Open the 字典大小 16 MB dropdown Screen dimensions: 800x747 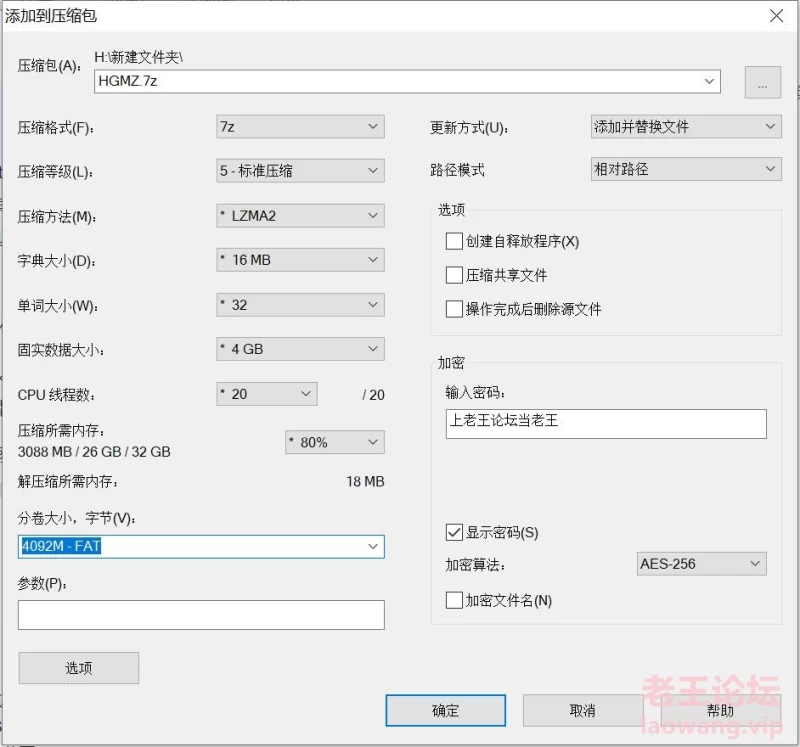[300, 260]
